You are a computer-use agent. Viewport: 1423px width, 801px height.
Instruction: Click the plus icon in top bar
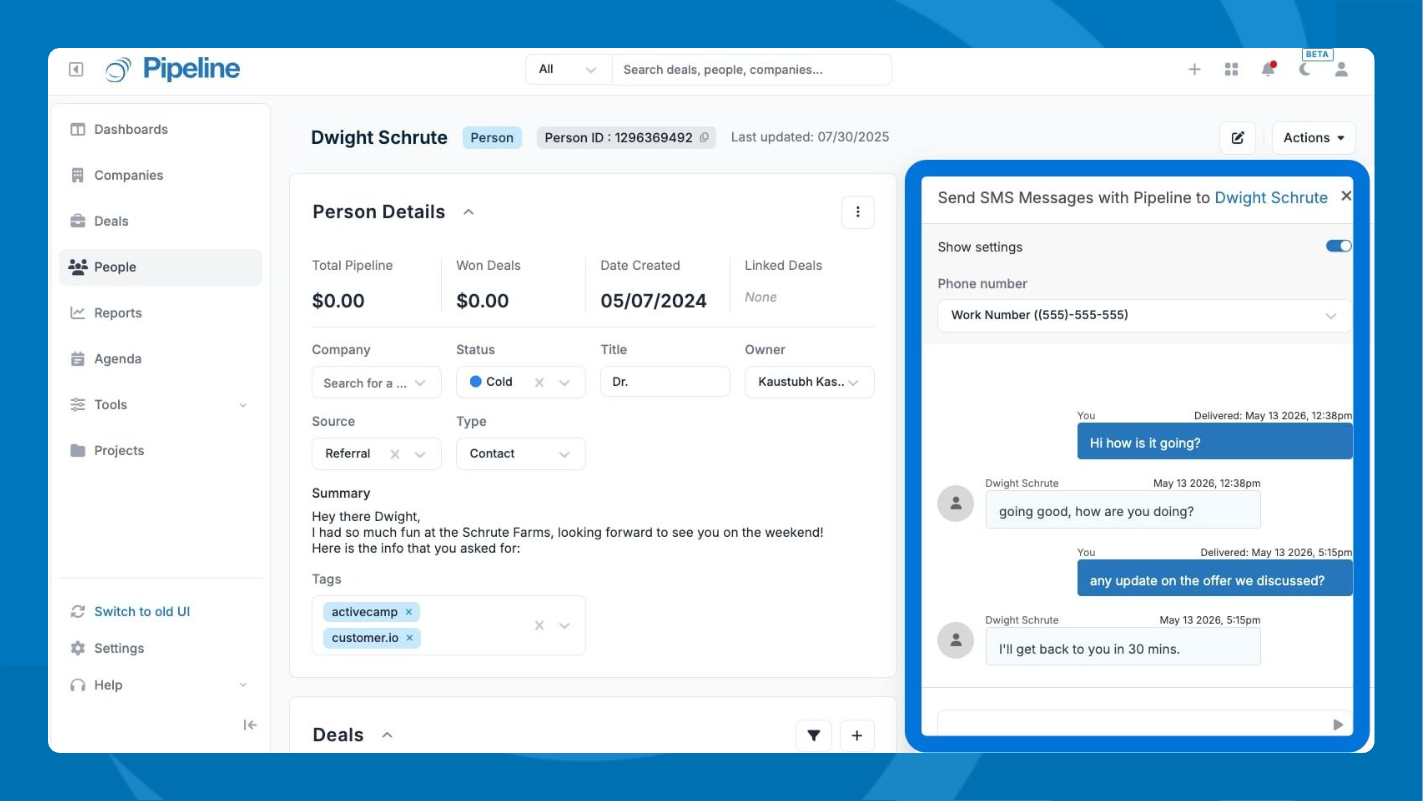point(1194,69)
